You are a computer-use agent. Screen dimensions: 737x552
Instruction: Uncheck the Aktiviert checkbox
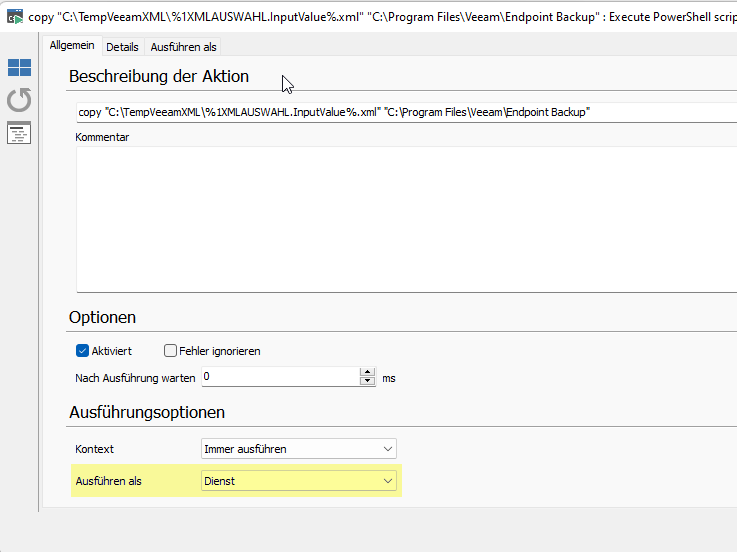coord(83,351)
